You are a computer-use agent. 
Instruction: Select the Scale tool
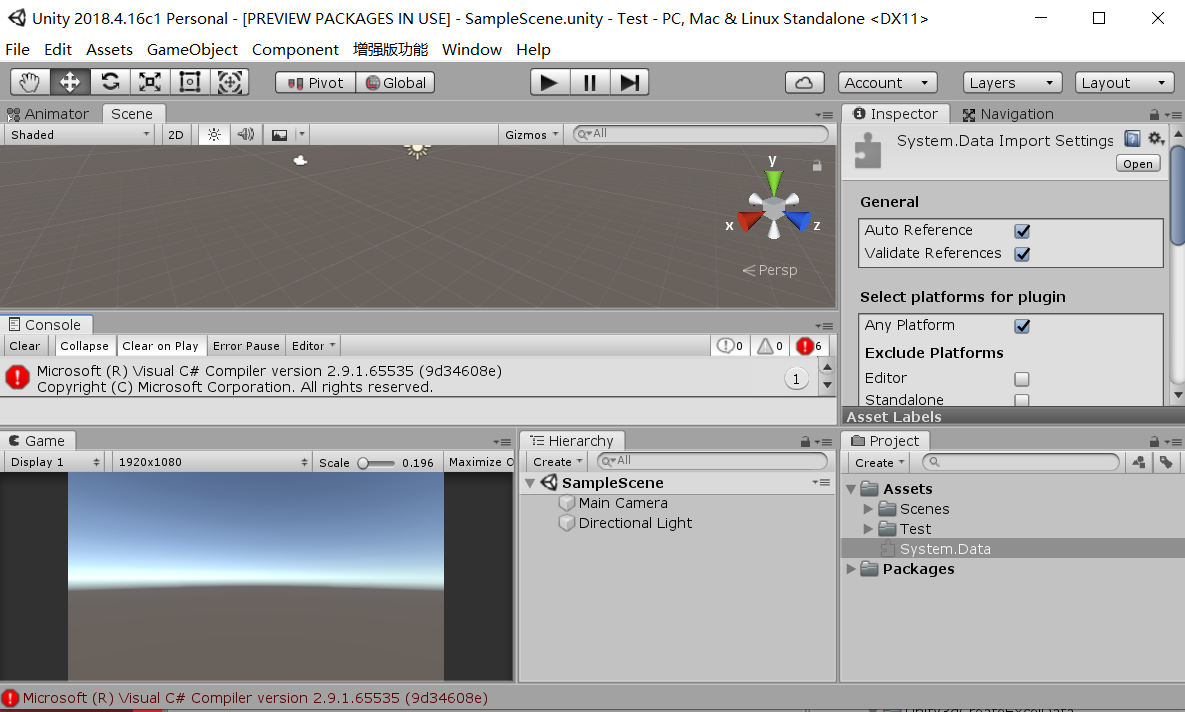point(149,82)
